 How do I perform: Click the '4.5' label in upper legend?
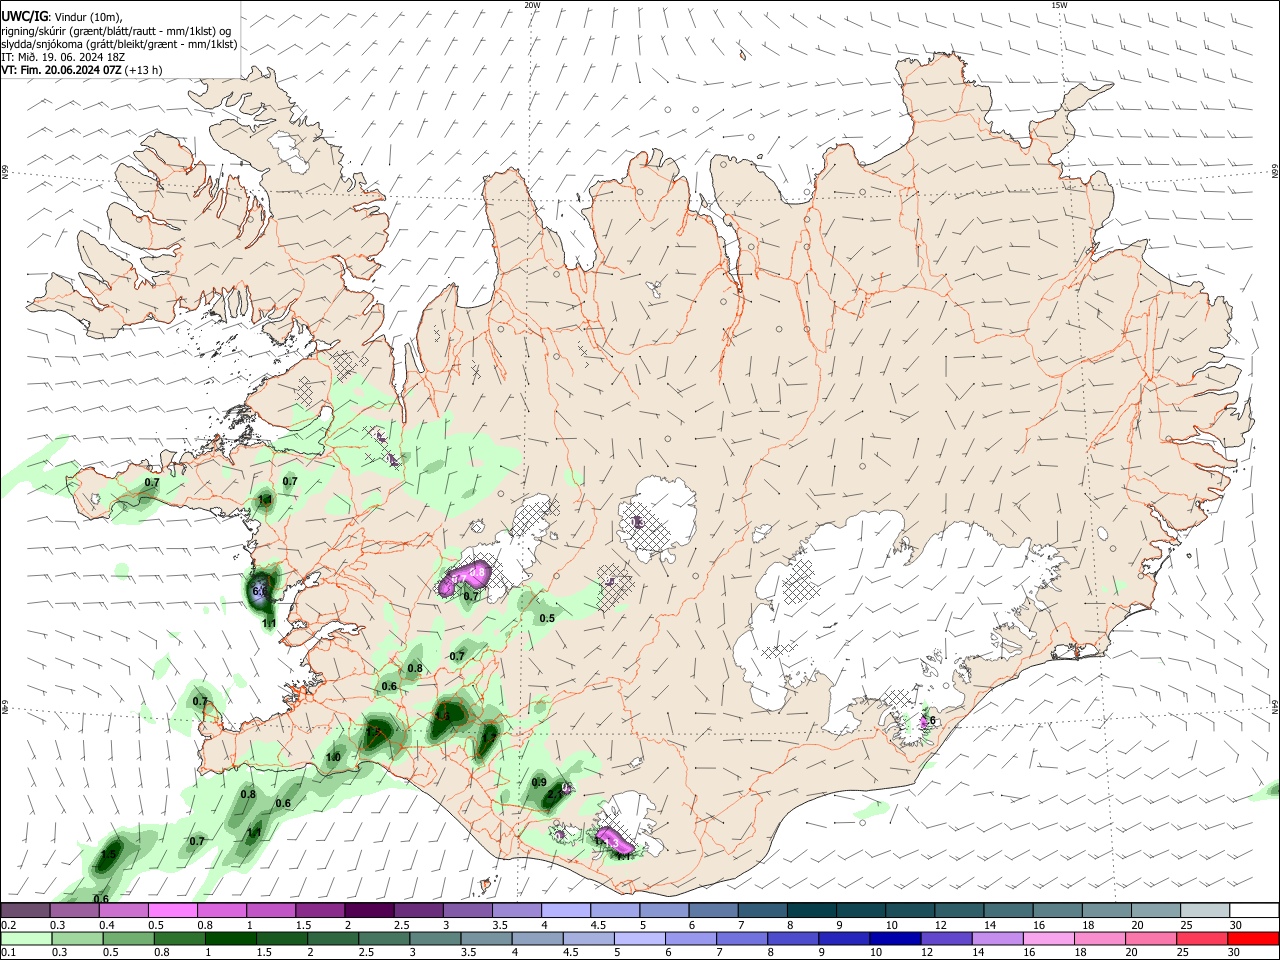[x=598, y=925]
